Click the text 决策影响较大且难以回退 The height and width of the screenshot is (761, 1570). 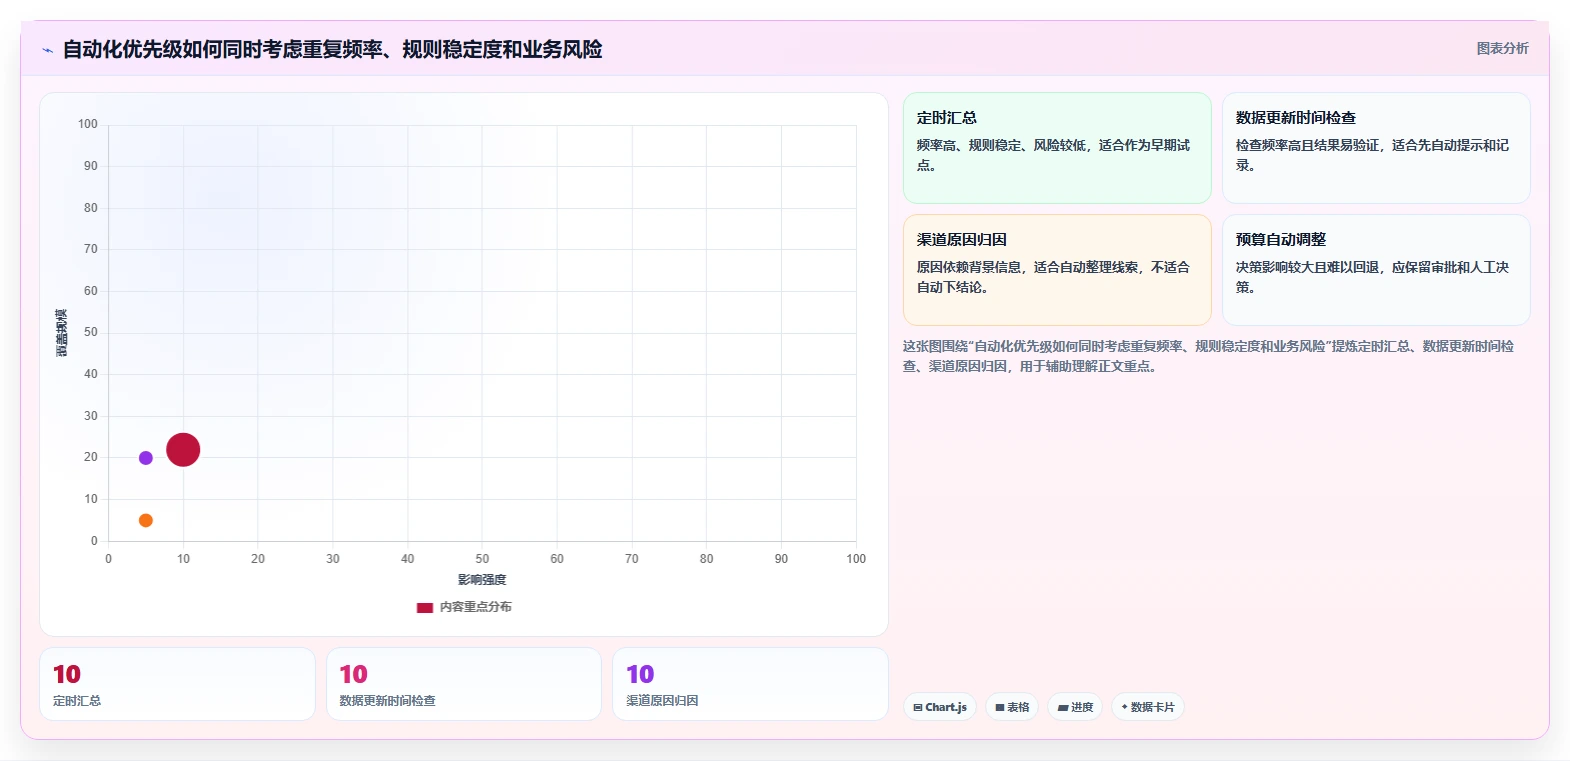coord(1372,277)
